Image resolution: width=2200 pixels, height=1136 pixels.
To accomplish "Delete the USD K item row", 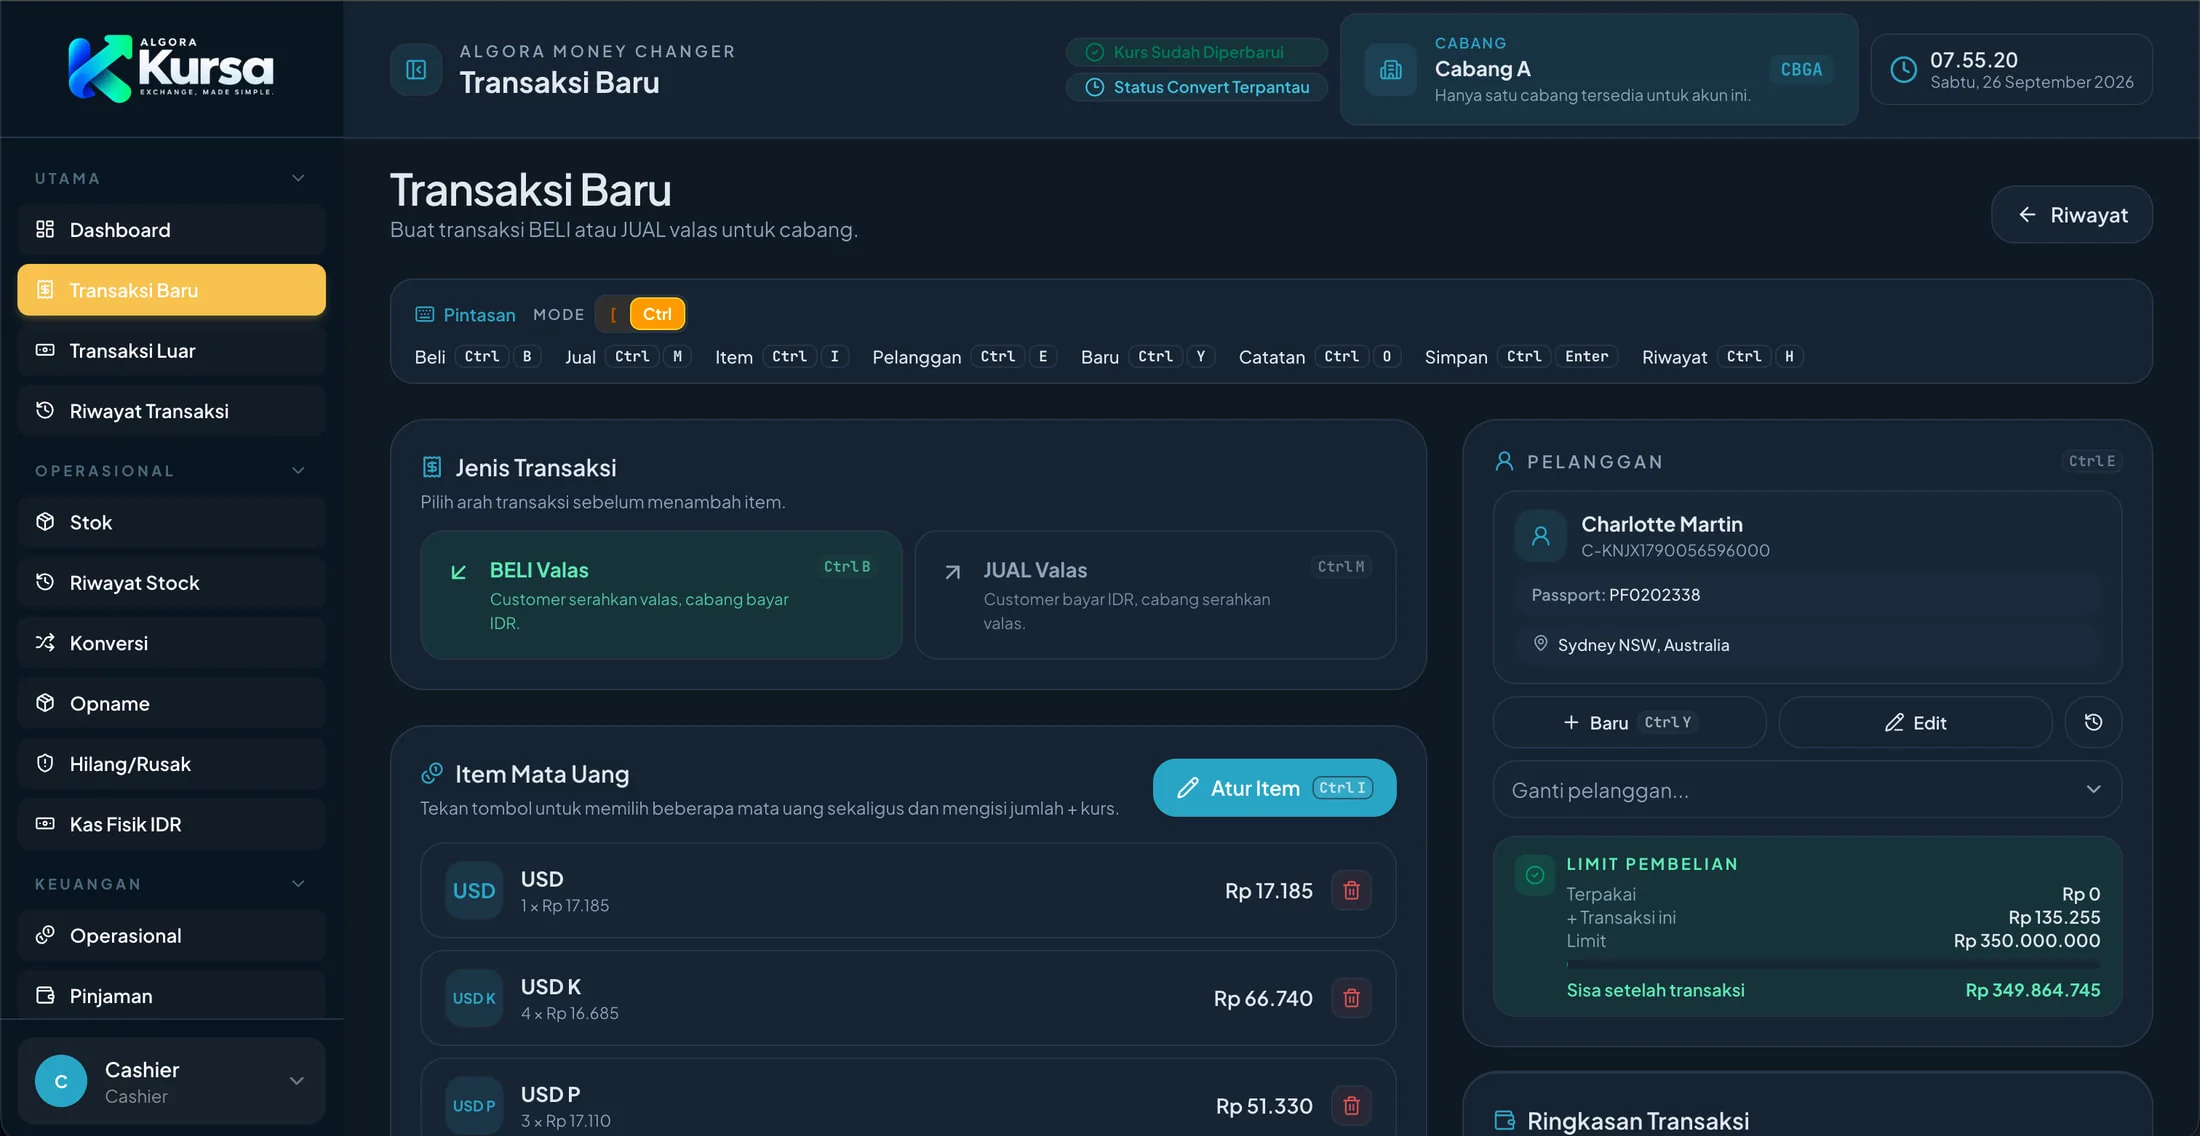I will pyautogui.click(x=1351, y=998).
